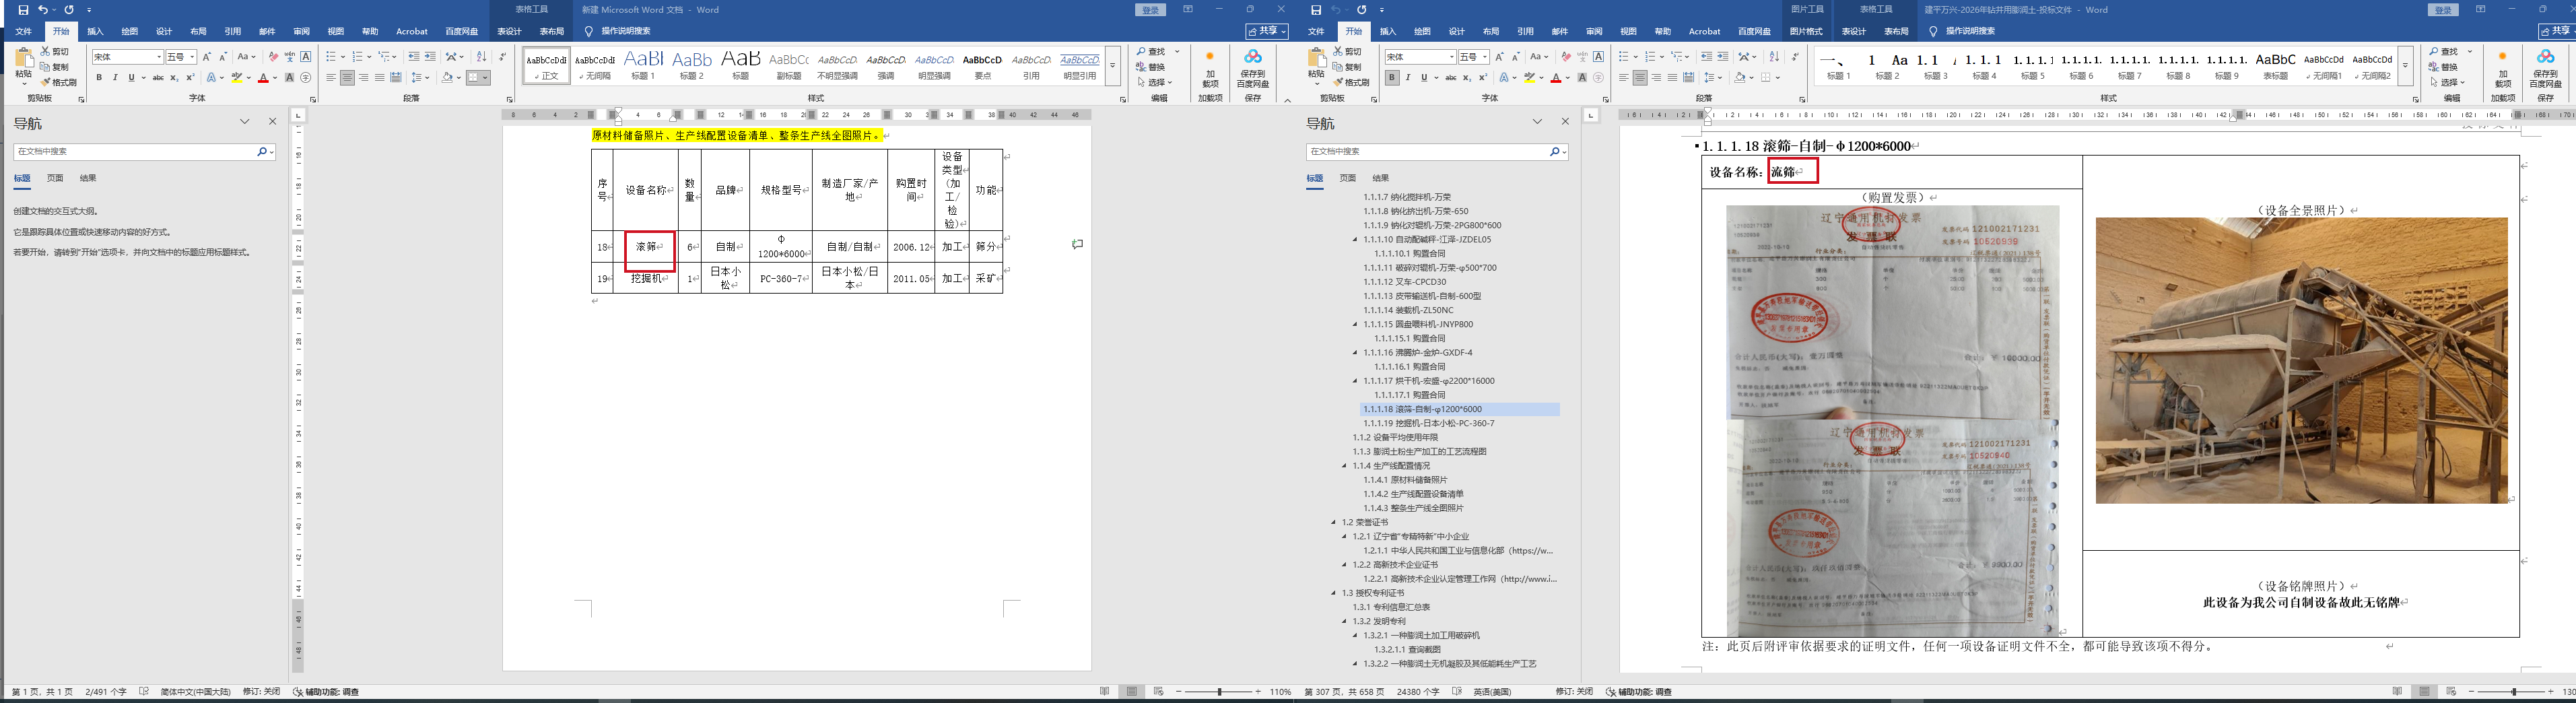
Task: Collapse the 1.2 荣誉证书 heading in navigation
Action: [1334, 522]
